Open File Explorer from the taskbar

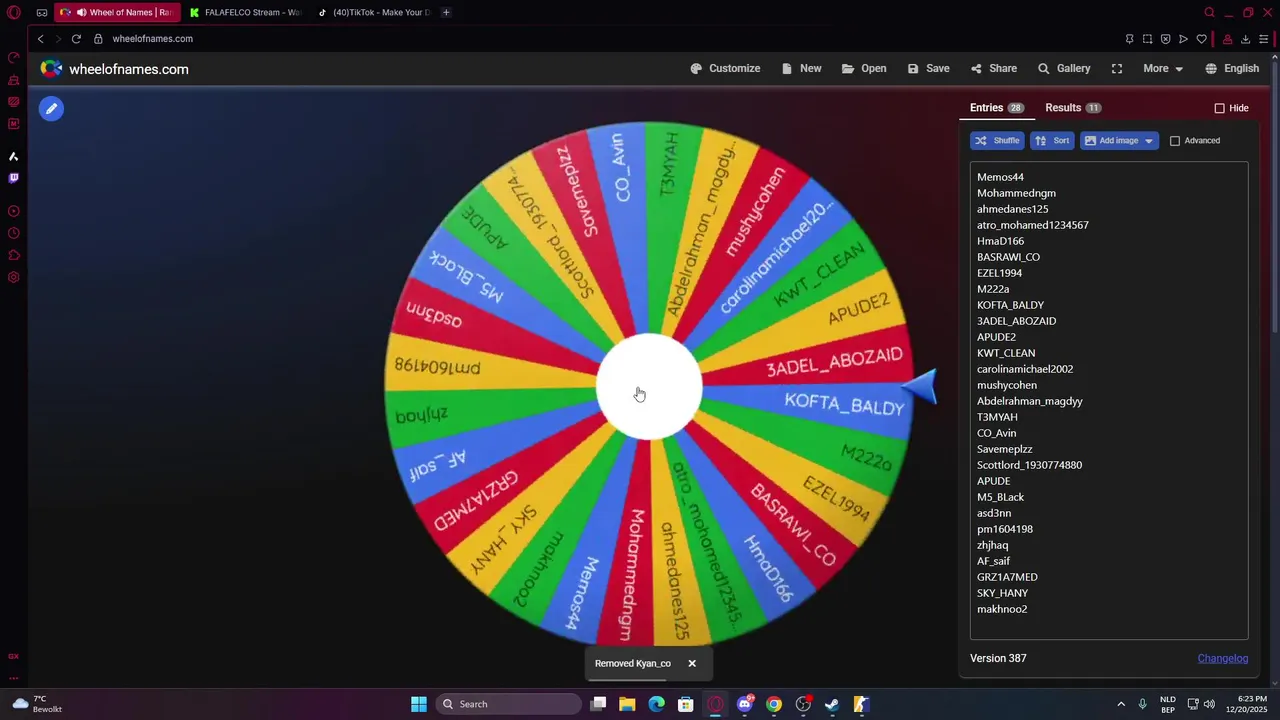(627, 704)
